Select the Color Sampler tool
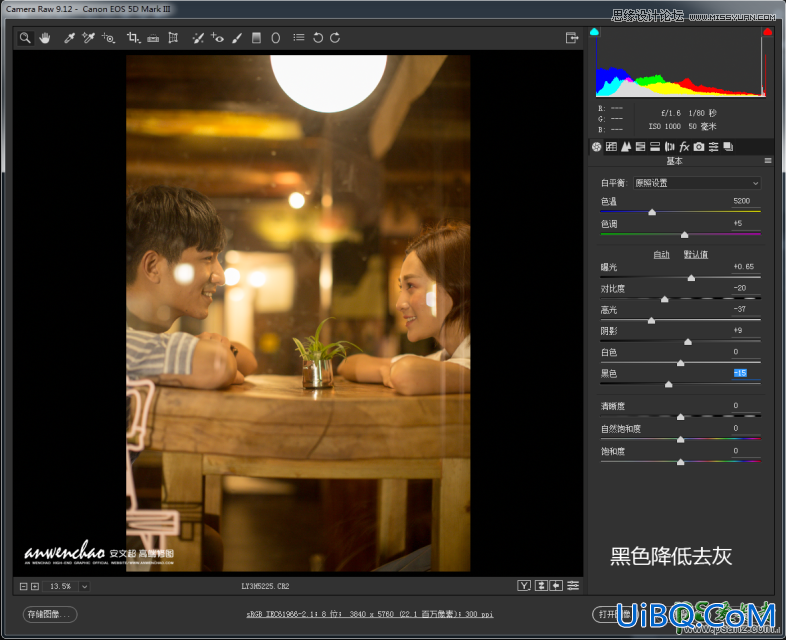786x640 pixels. tap(89, 38)
